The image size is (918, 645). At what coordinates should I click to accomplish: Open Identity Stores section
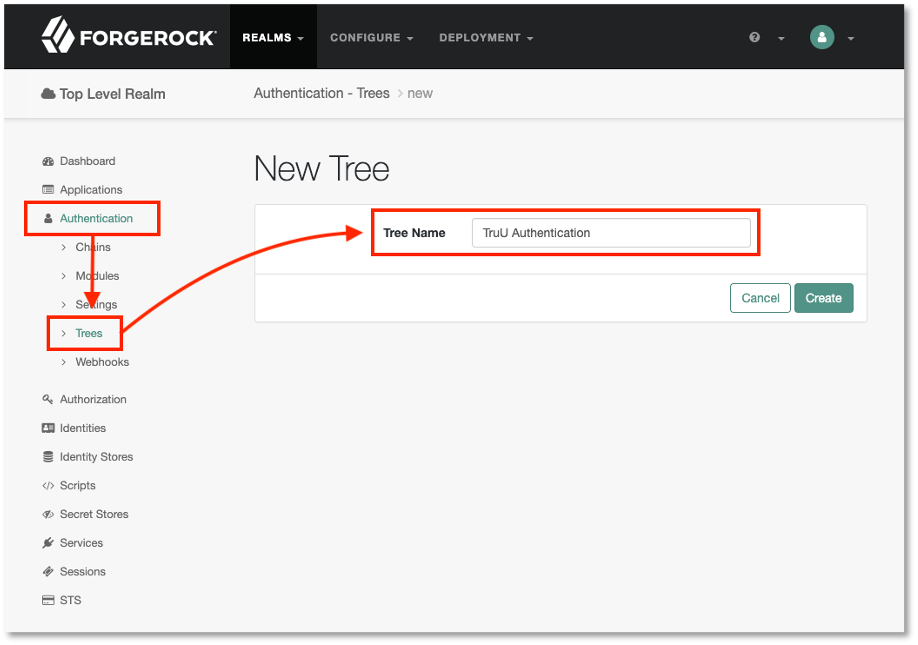[x=96, y=457]
